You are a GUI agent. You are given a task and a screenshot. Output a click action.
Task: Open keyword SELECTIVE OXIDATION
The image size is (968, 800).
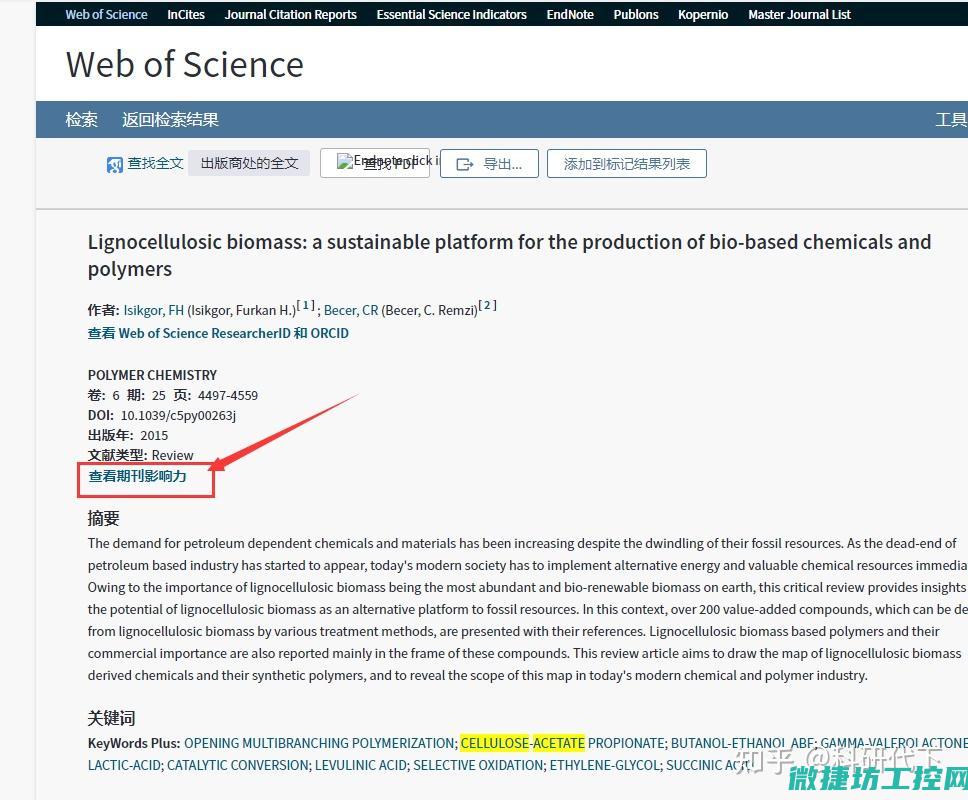[x=478, y=765]
